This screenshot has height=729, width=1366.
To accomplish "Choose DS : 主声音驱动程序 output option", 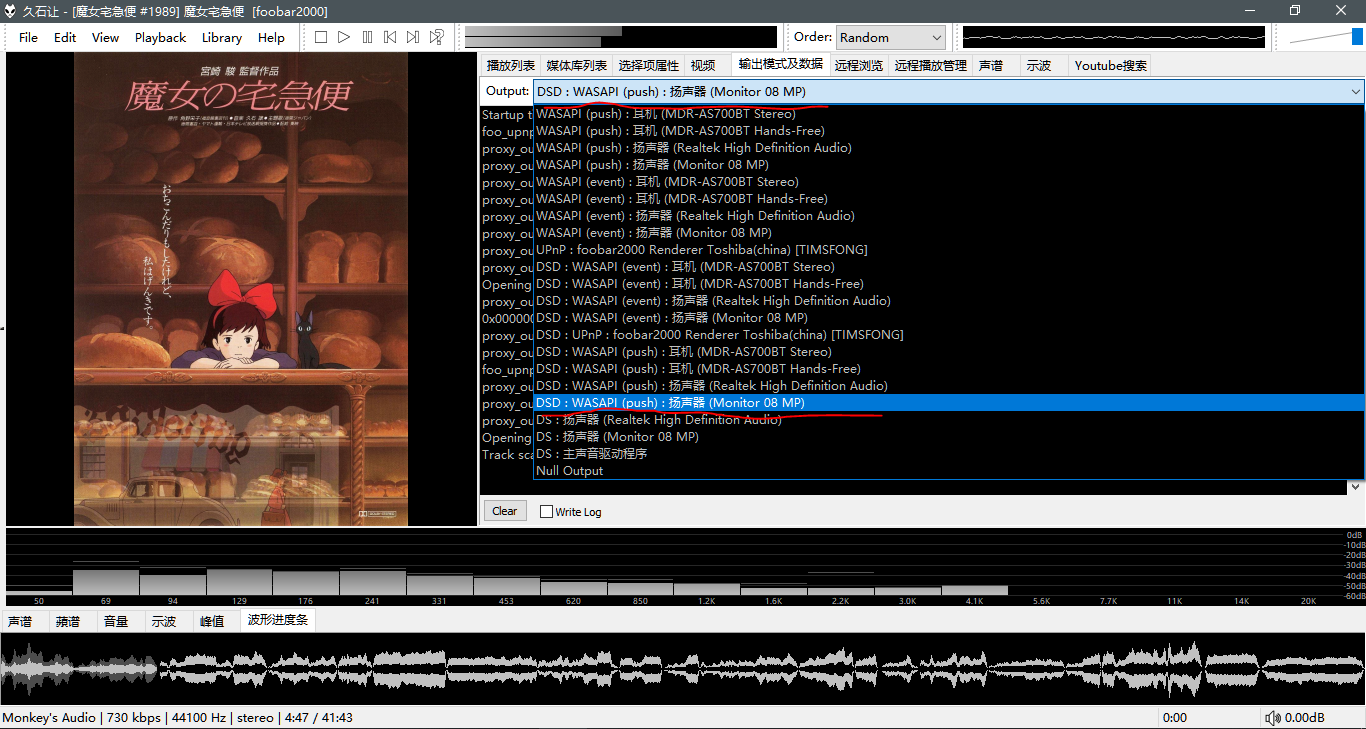I will click(591, 454).
